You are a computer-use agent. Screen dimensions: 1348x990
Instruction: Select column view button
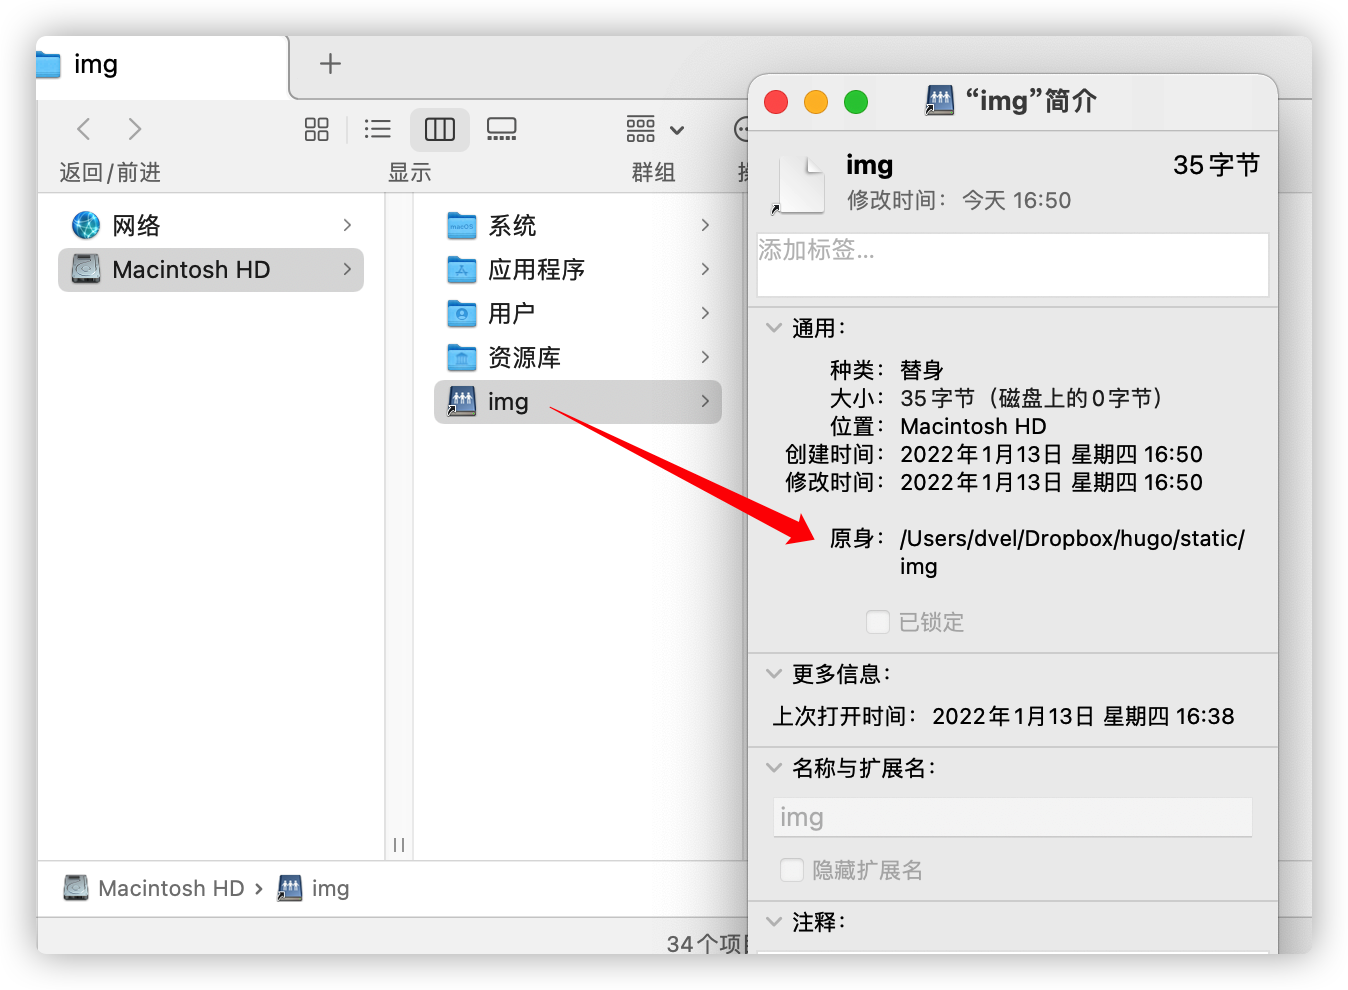point(439,129)
